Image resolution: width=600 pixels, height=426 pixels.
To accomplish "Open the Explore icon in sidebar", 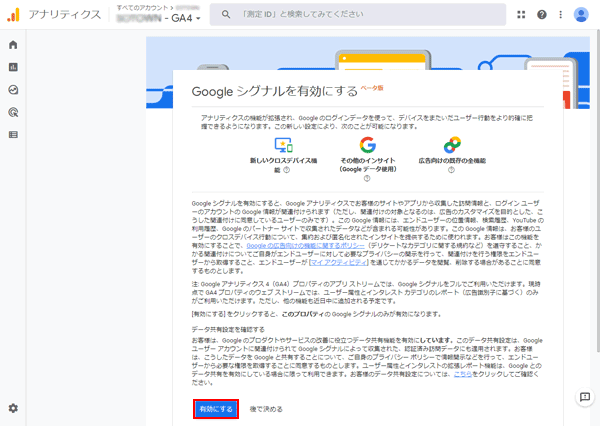I will click(13, 90).
